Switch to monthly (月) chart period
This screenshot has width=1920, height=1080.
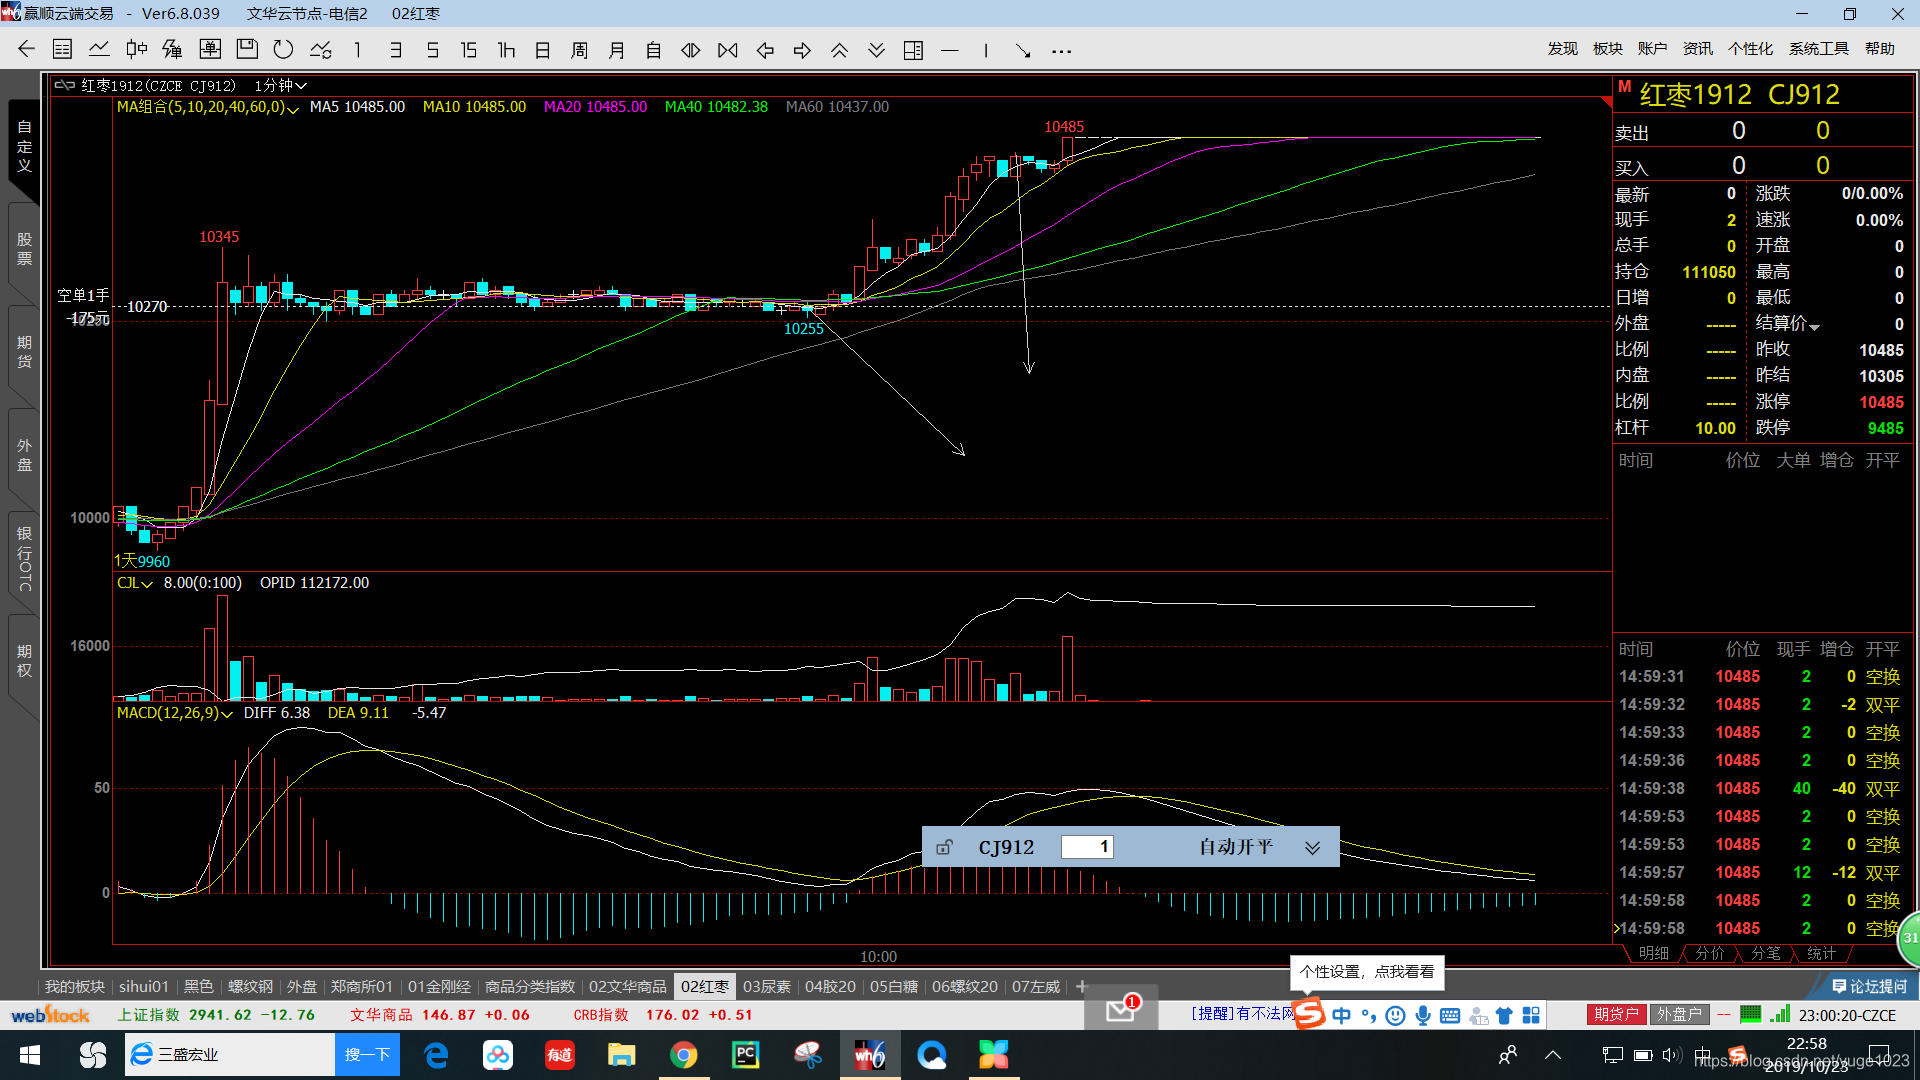pos(617,49)
